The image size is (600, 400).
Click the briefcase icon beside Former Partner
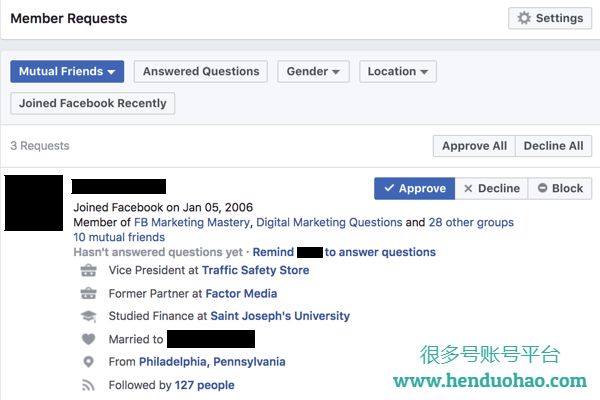coord(88,293)
